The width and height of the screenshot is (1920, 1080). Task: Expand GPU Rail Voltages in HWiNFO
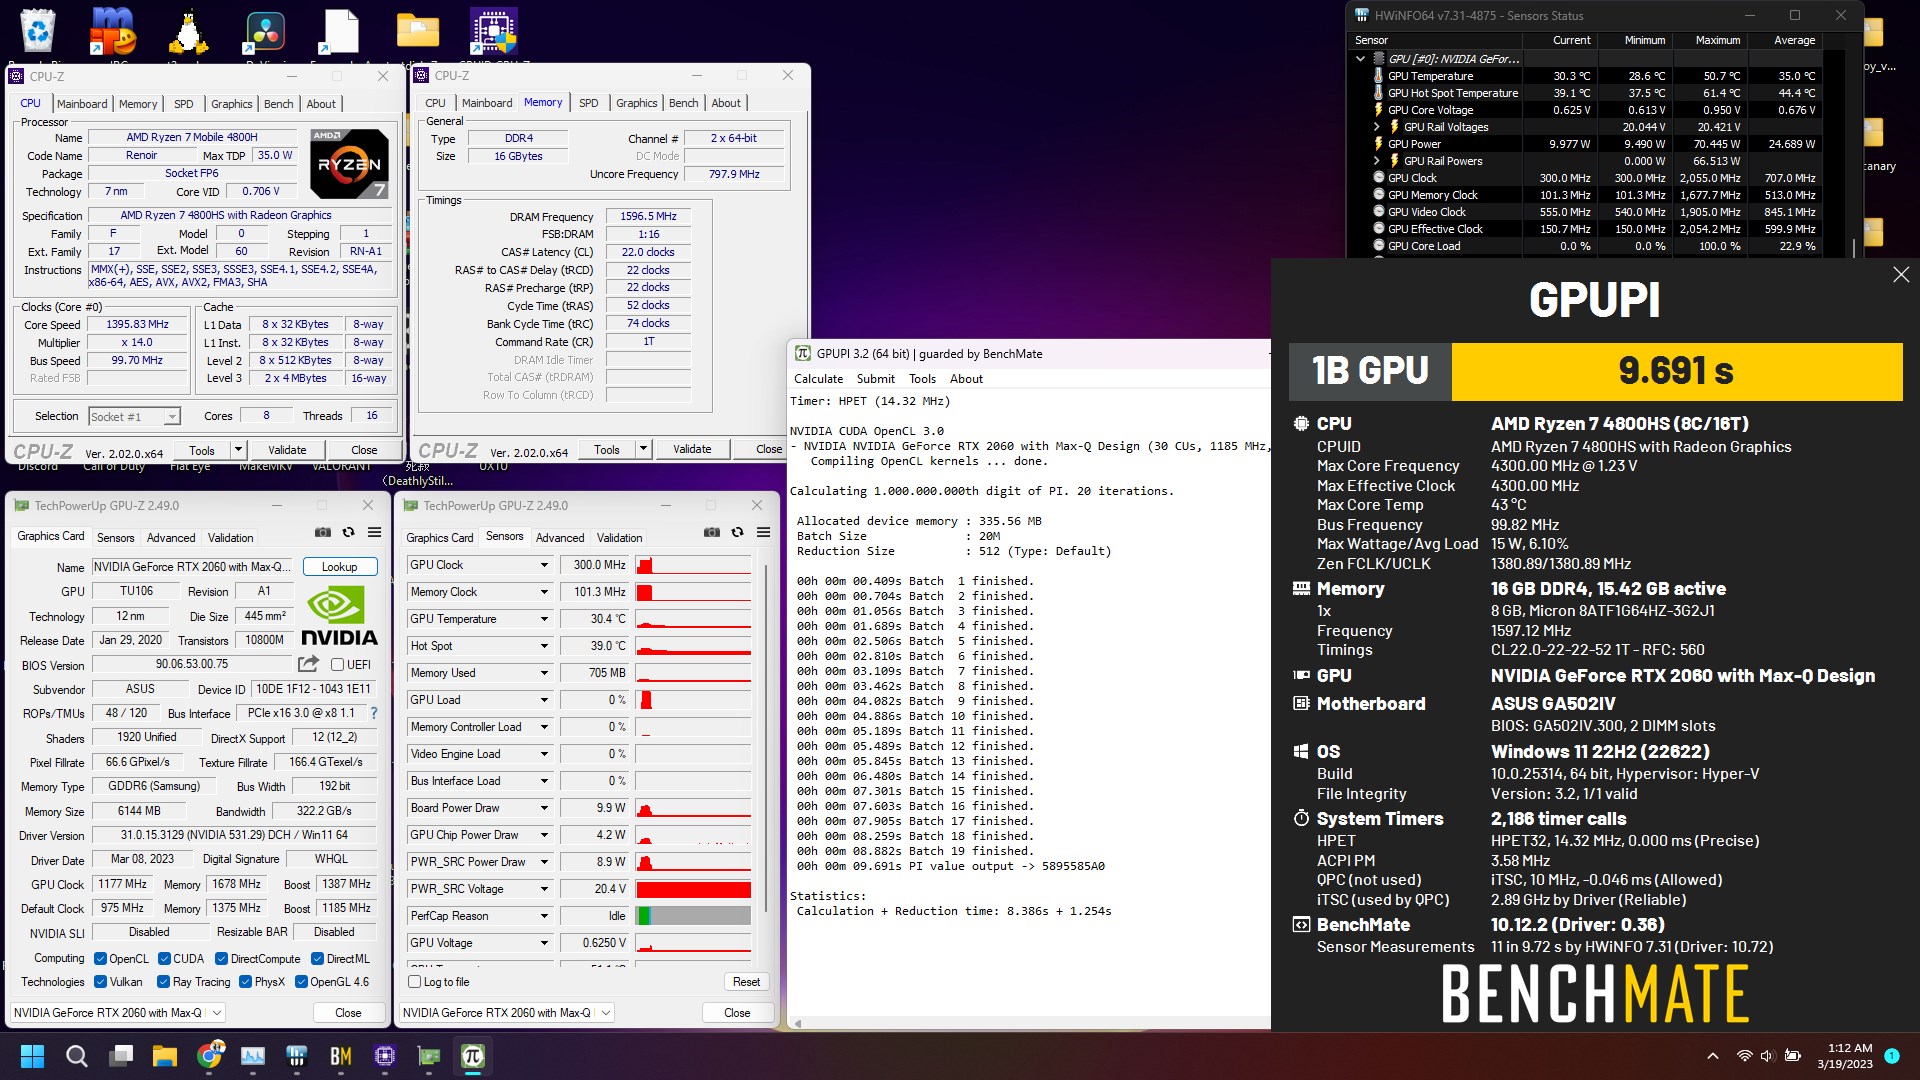tap(1377, 127)
